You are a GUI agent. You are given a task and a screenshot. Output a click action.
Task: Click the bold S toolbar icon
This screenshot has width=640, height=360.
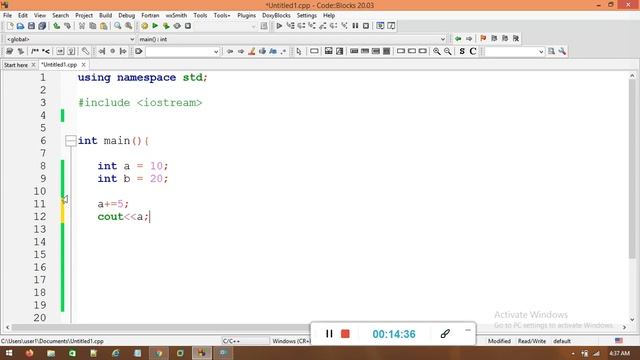click(x=462, y=51)
